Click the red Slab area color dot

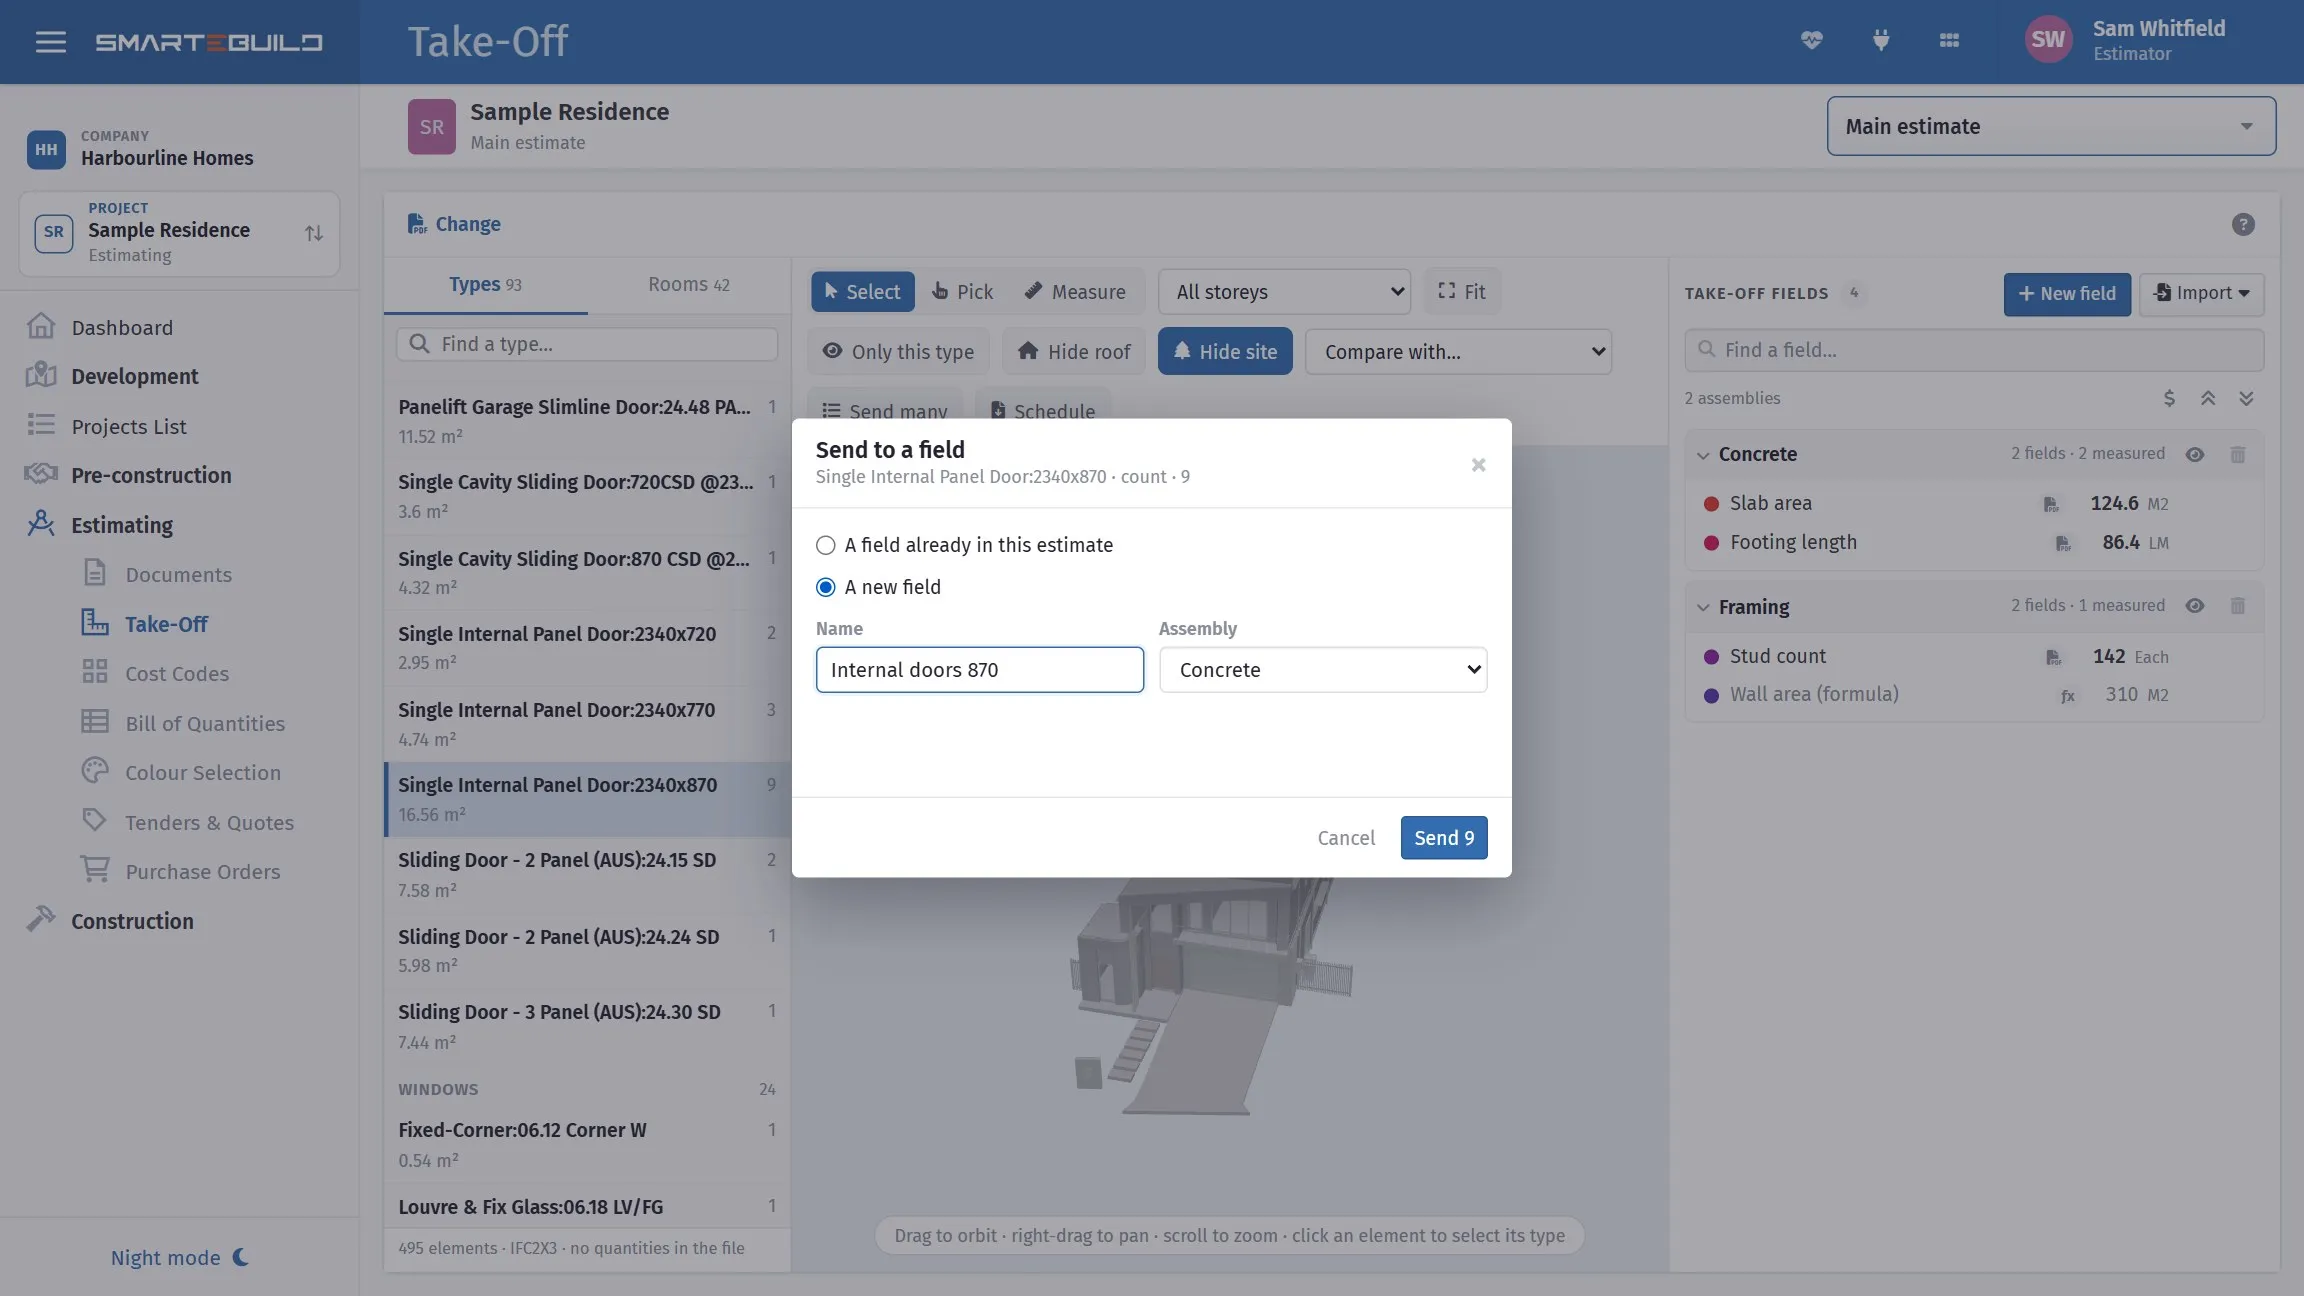1711,504
